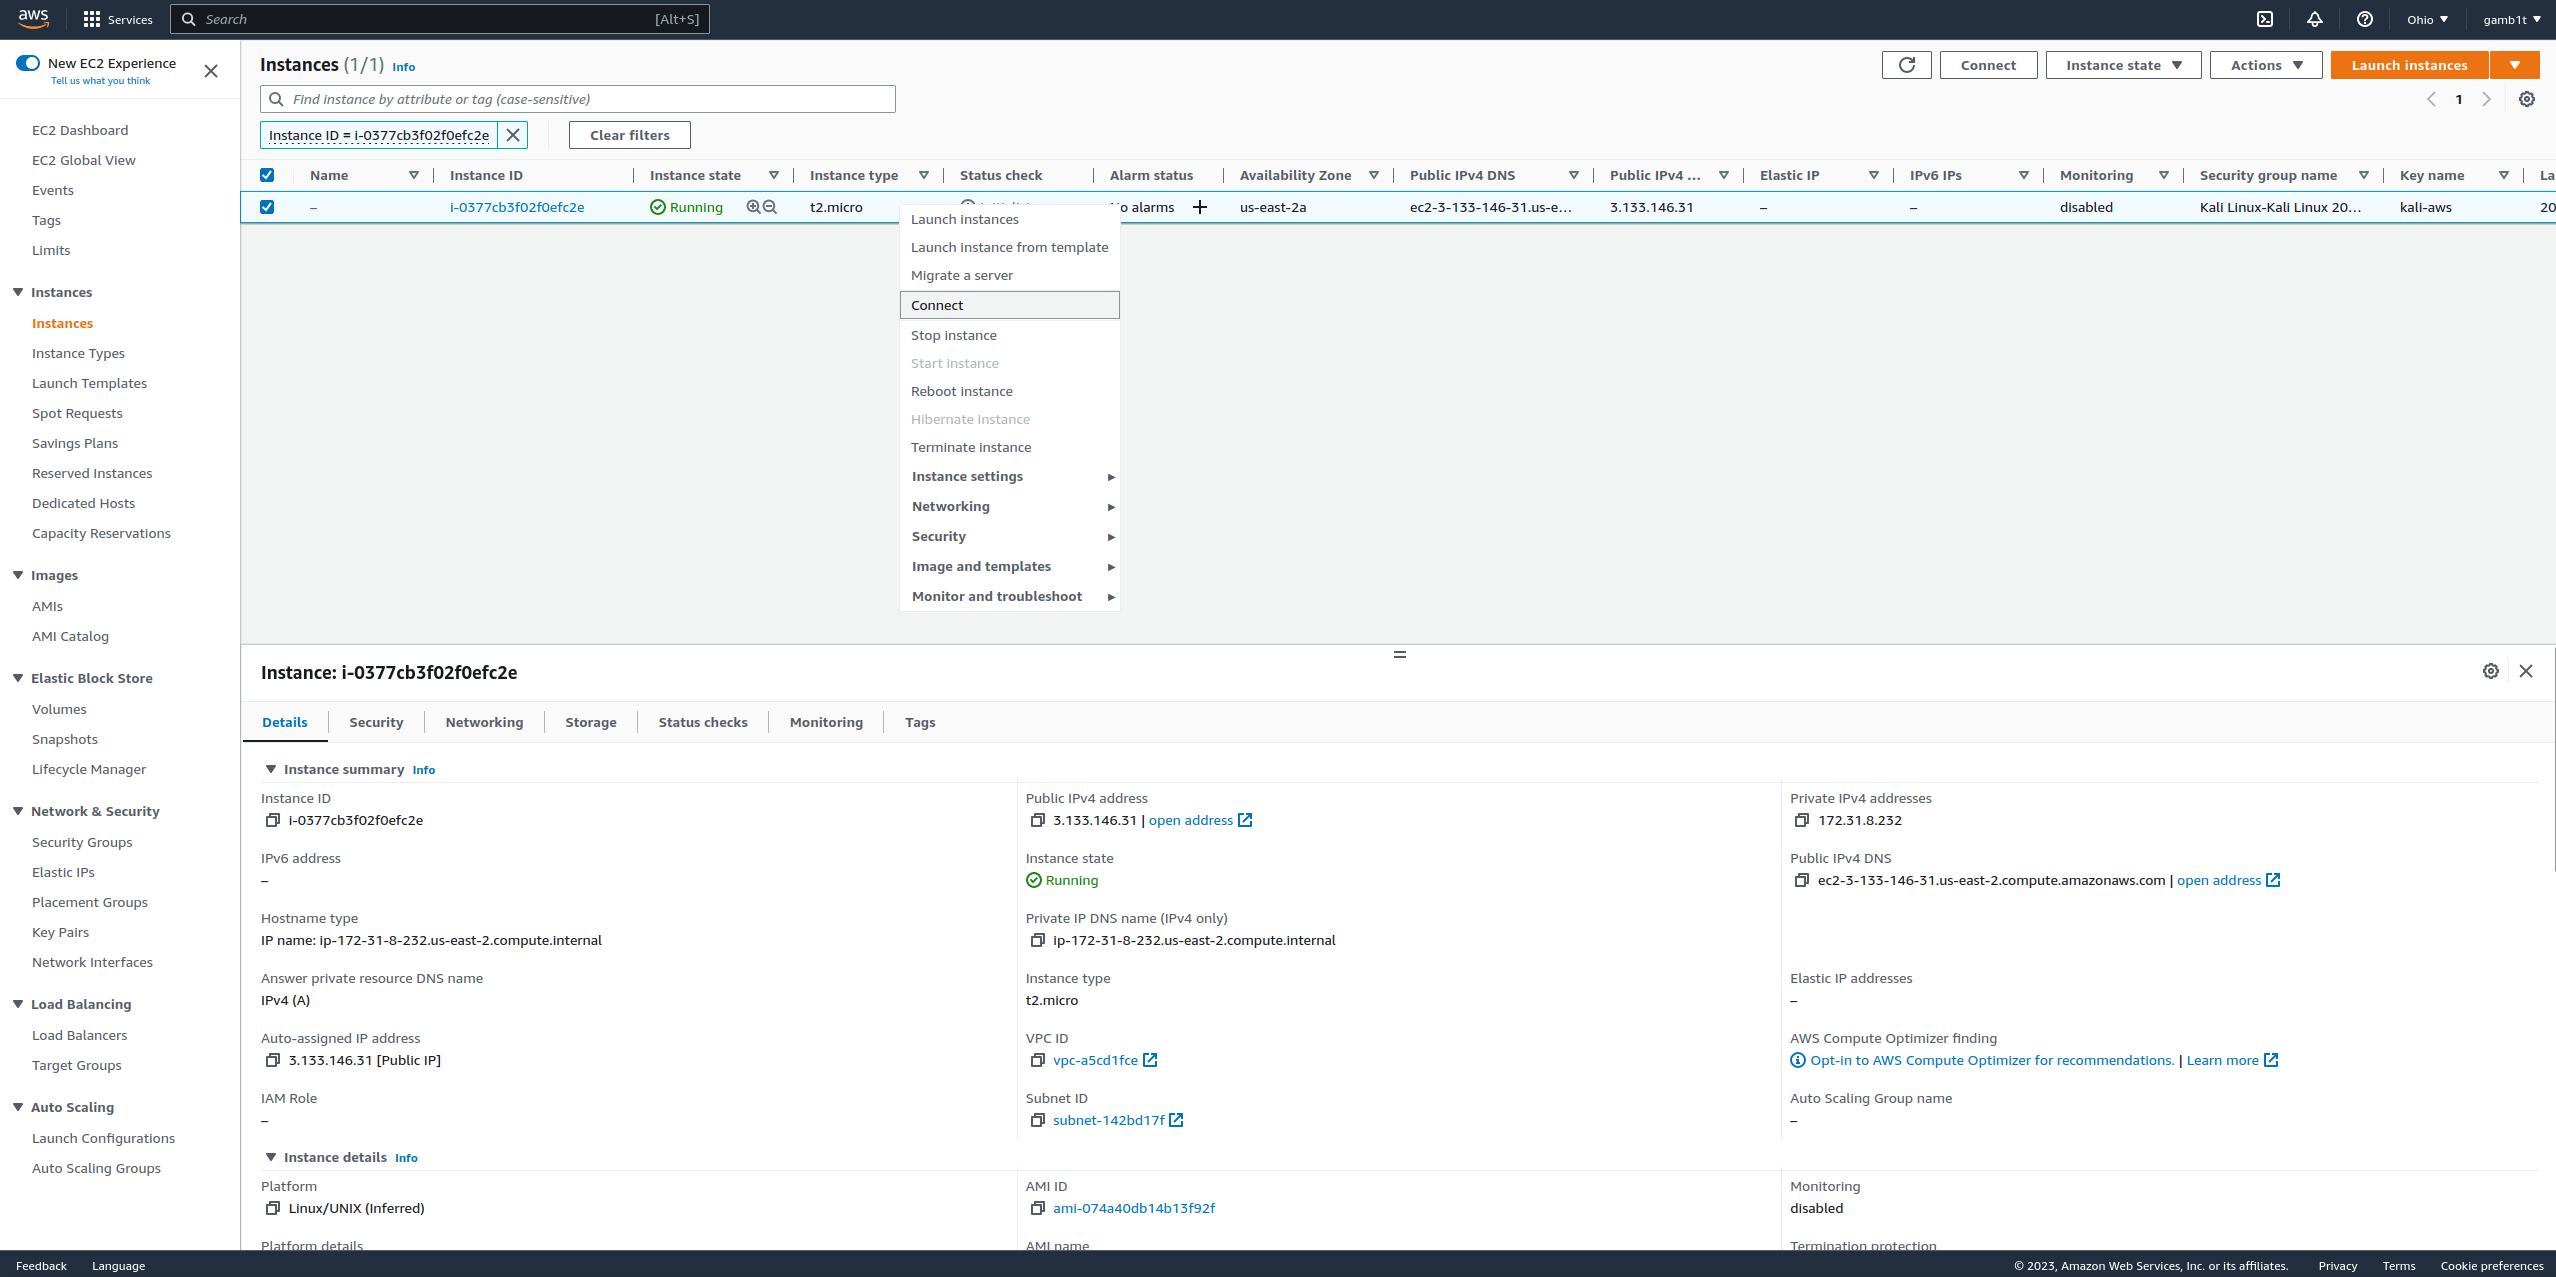
Task: Switch to the Networking details tab
Action: point(484,722)
